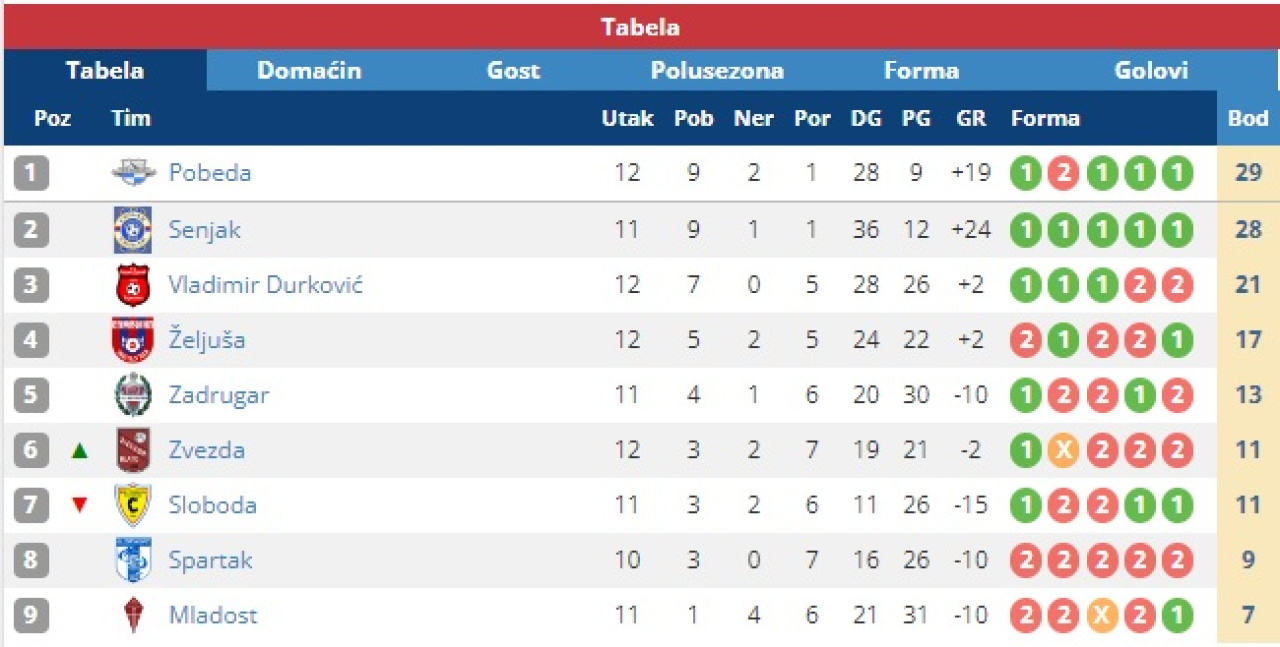Click the Vladimir Durković red crest
This screenshot has height=647, width=1280.
click(133, 285)
